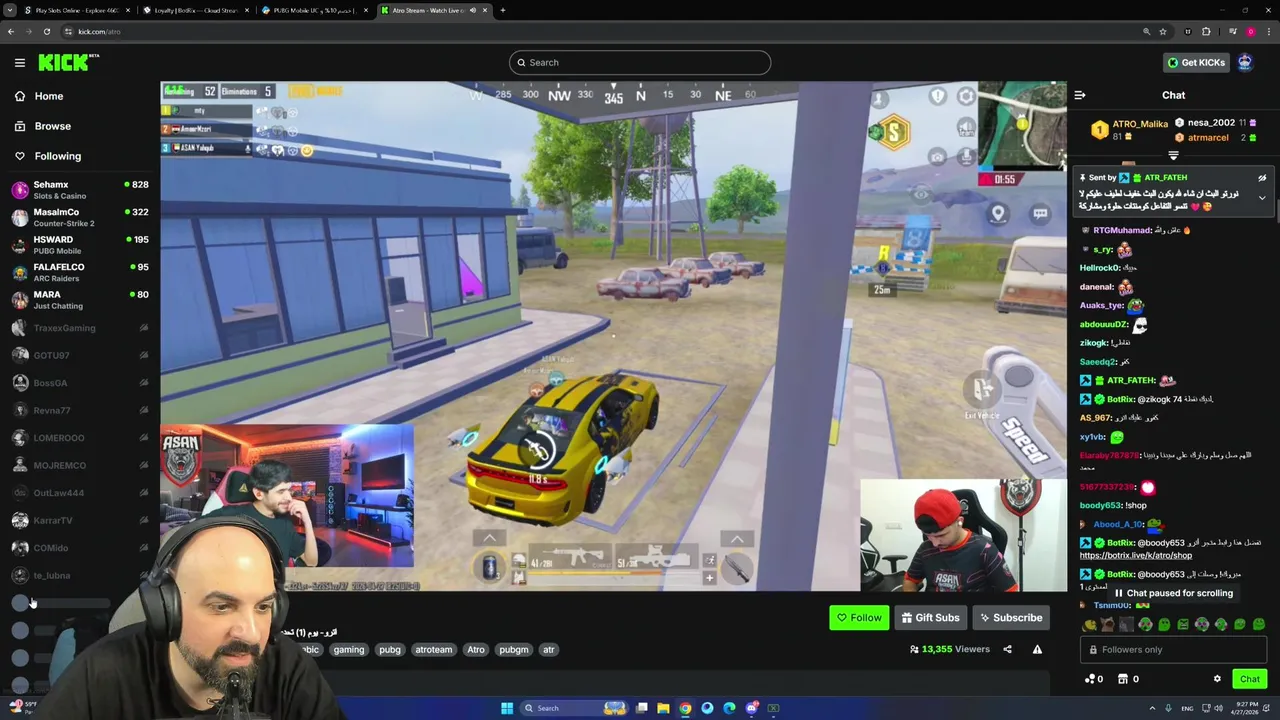Click the Follow button
Image resolution: width=1280 pixels, height=720 pixels.
click(859, 617)
